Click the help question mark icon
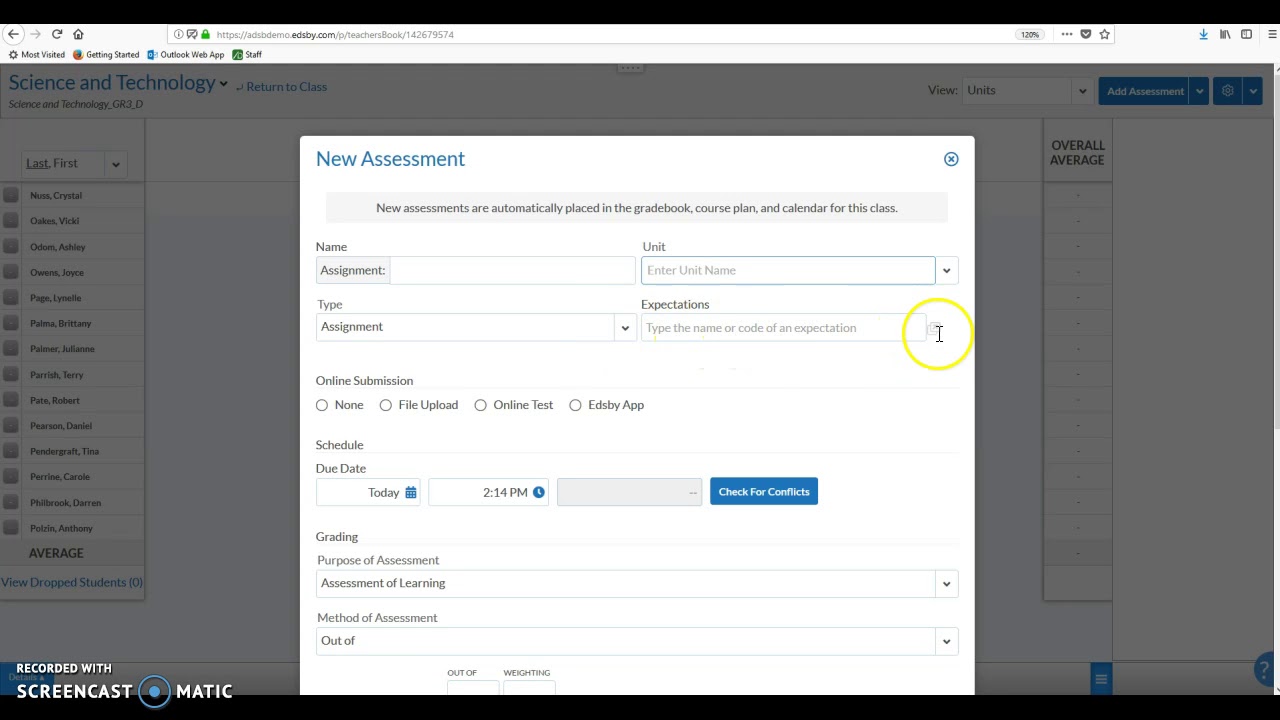Viewport: 1280px width, 720px height. pos(1264,670)
